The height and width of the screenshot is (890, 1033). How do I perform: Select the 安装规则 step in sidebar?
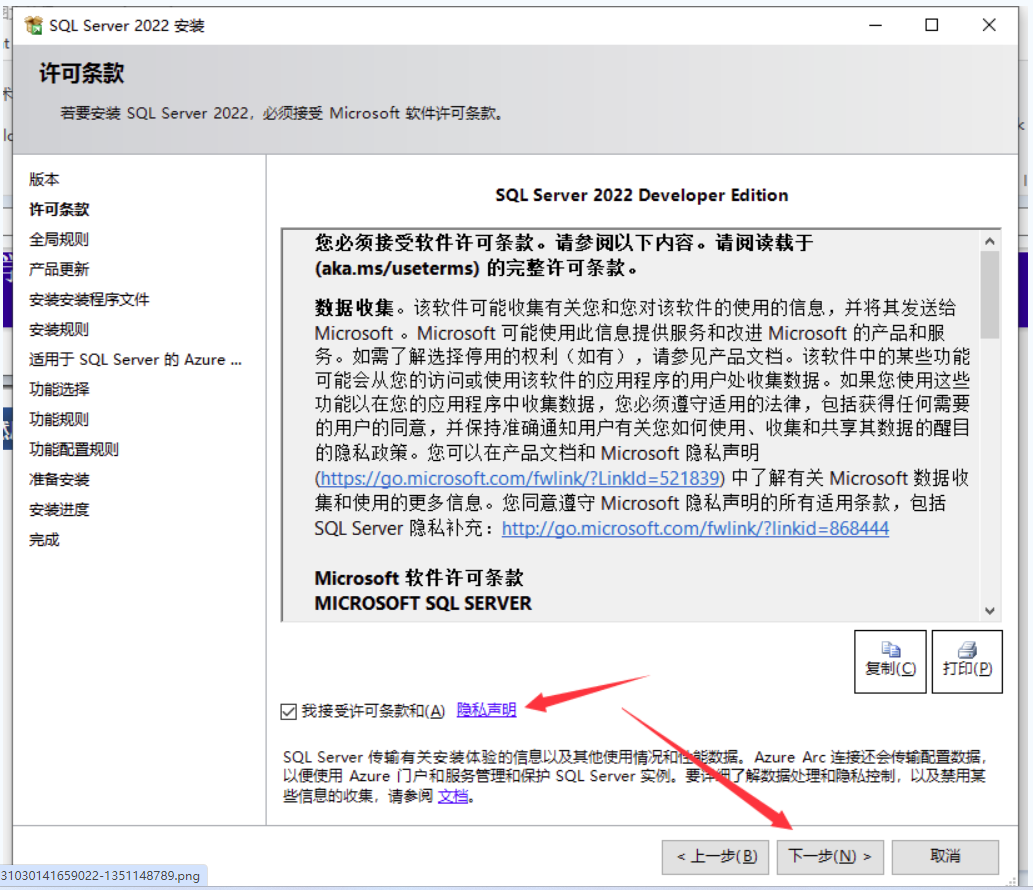coord(59,329)
